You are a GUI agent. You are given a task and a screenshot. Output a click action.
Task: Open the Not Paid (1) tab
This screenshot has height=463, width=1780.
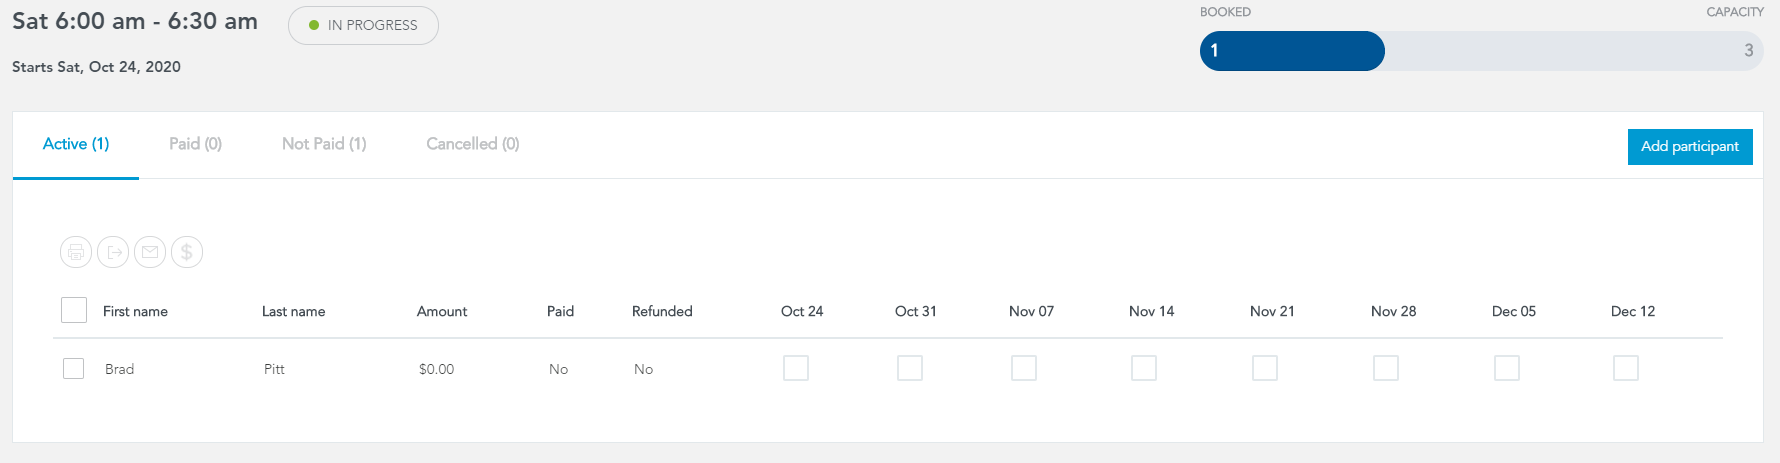(x=324, y=144)
